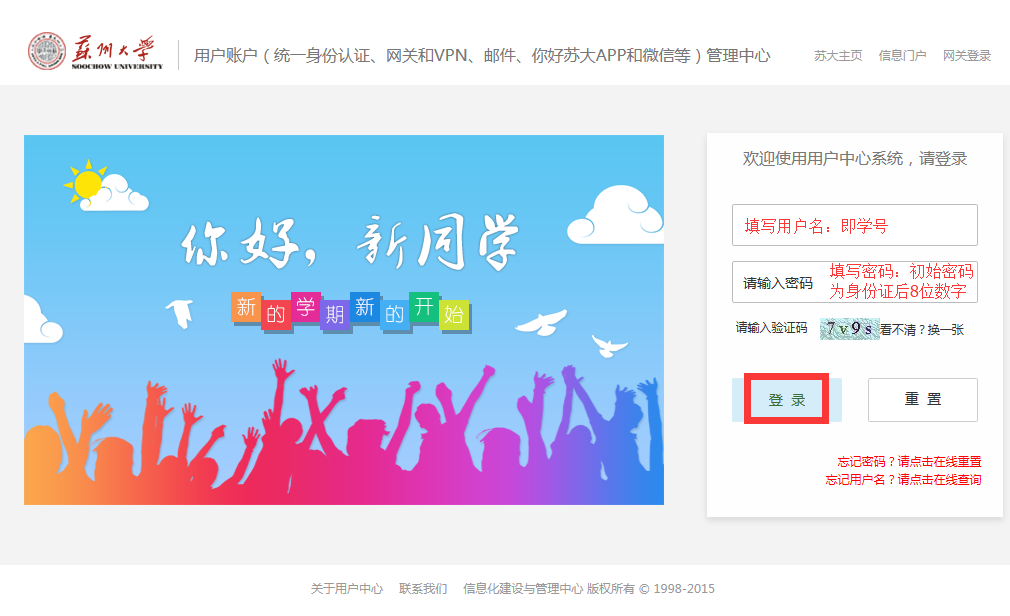Open the 苏大主页 link
This screenshot has height=616, width=1010.
click(x=838, y=56)
